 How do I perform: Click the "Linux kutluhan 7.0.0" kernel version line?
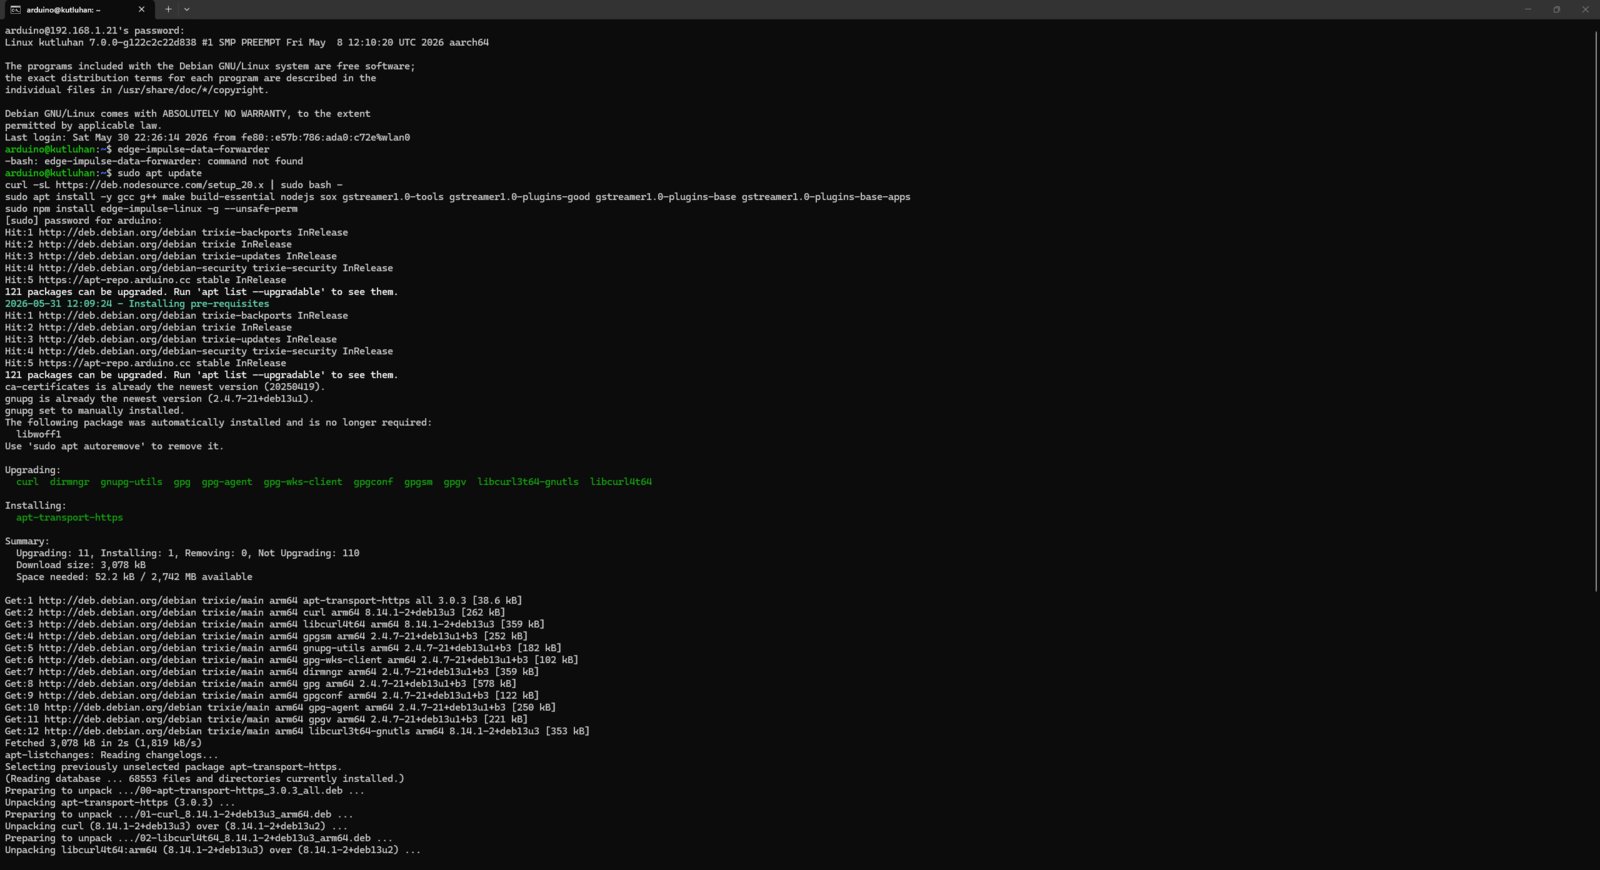point(246,43)
